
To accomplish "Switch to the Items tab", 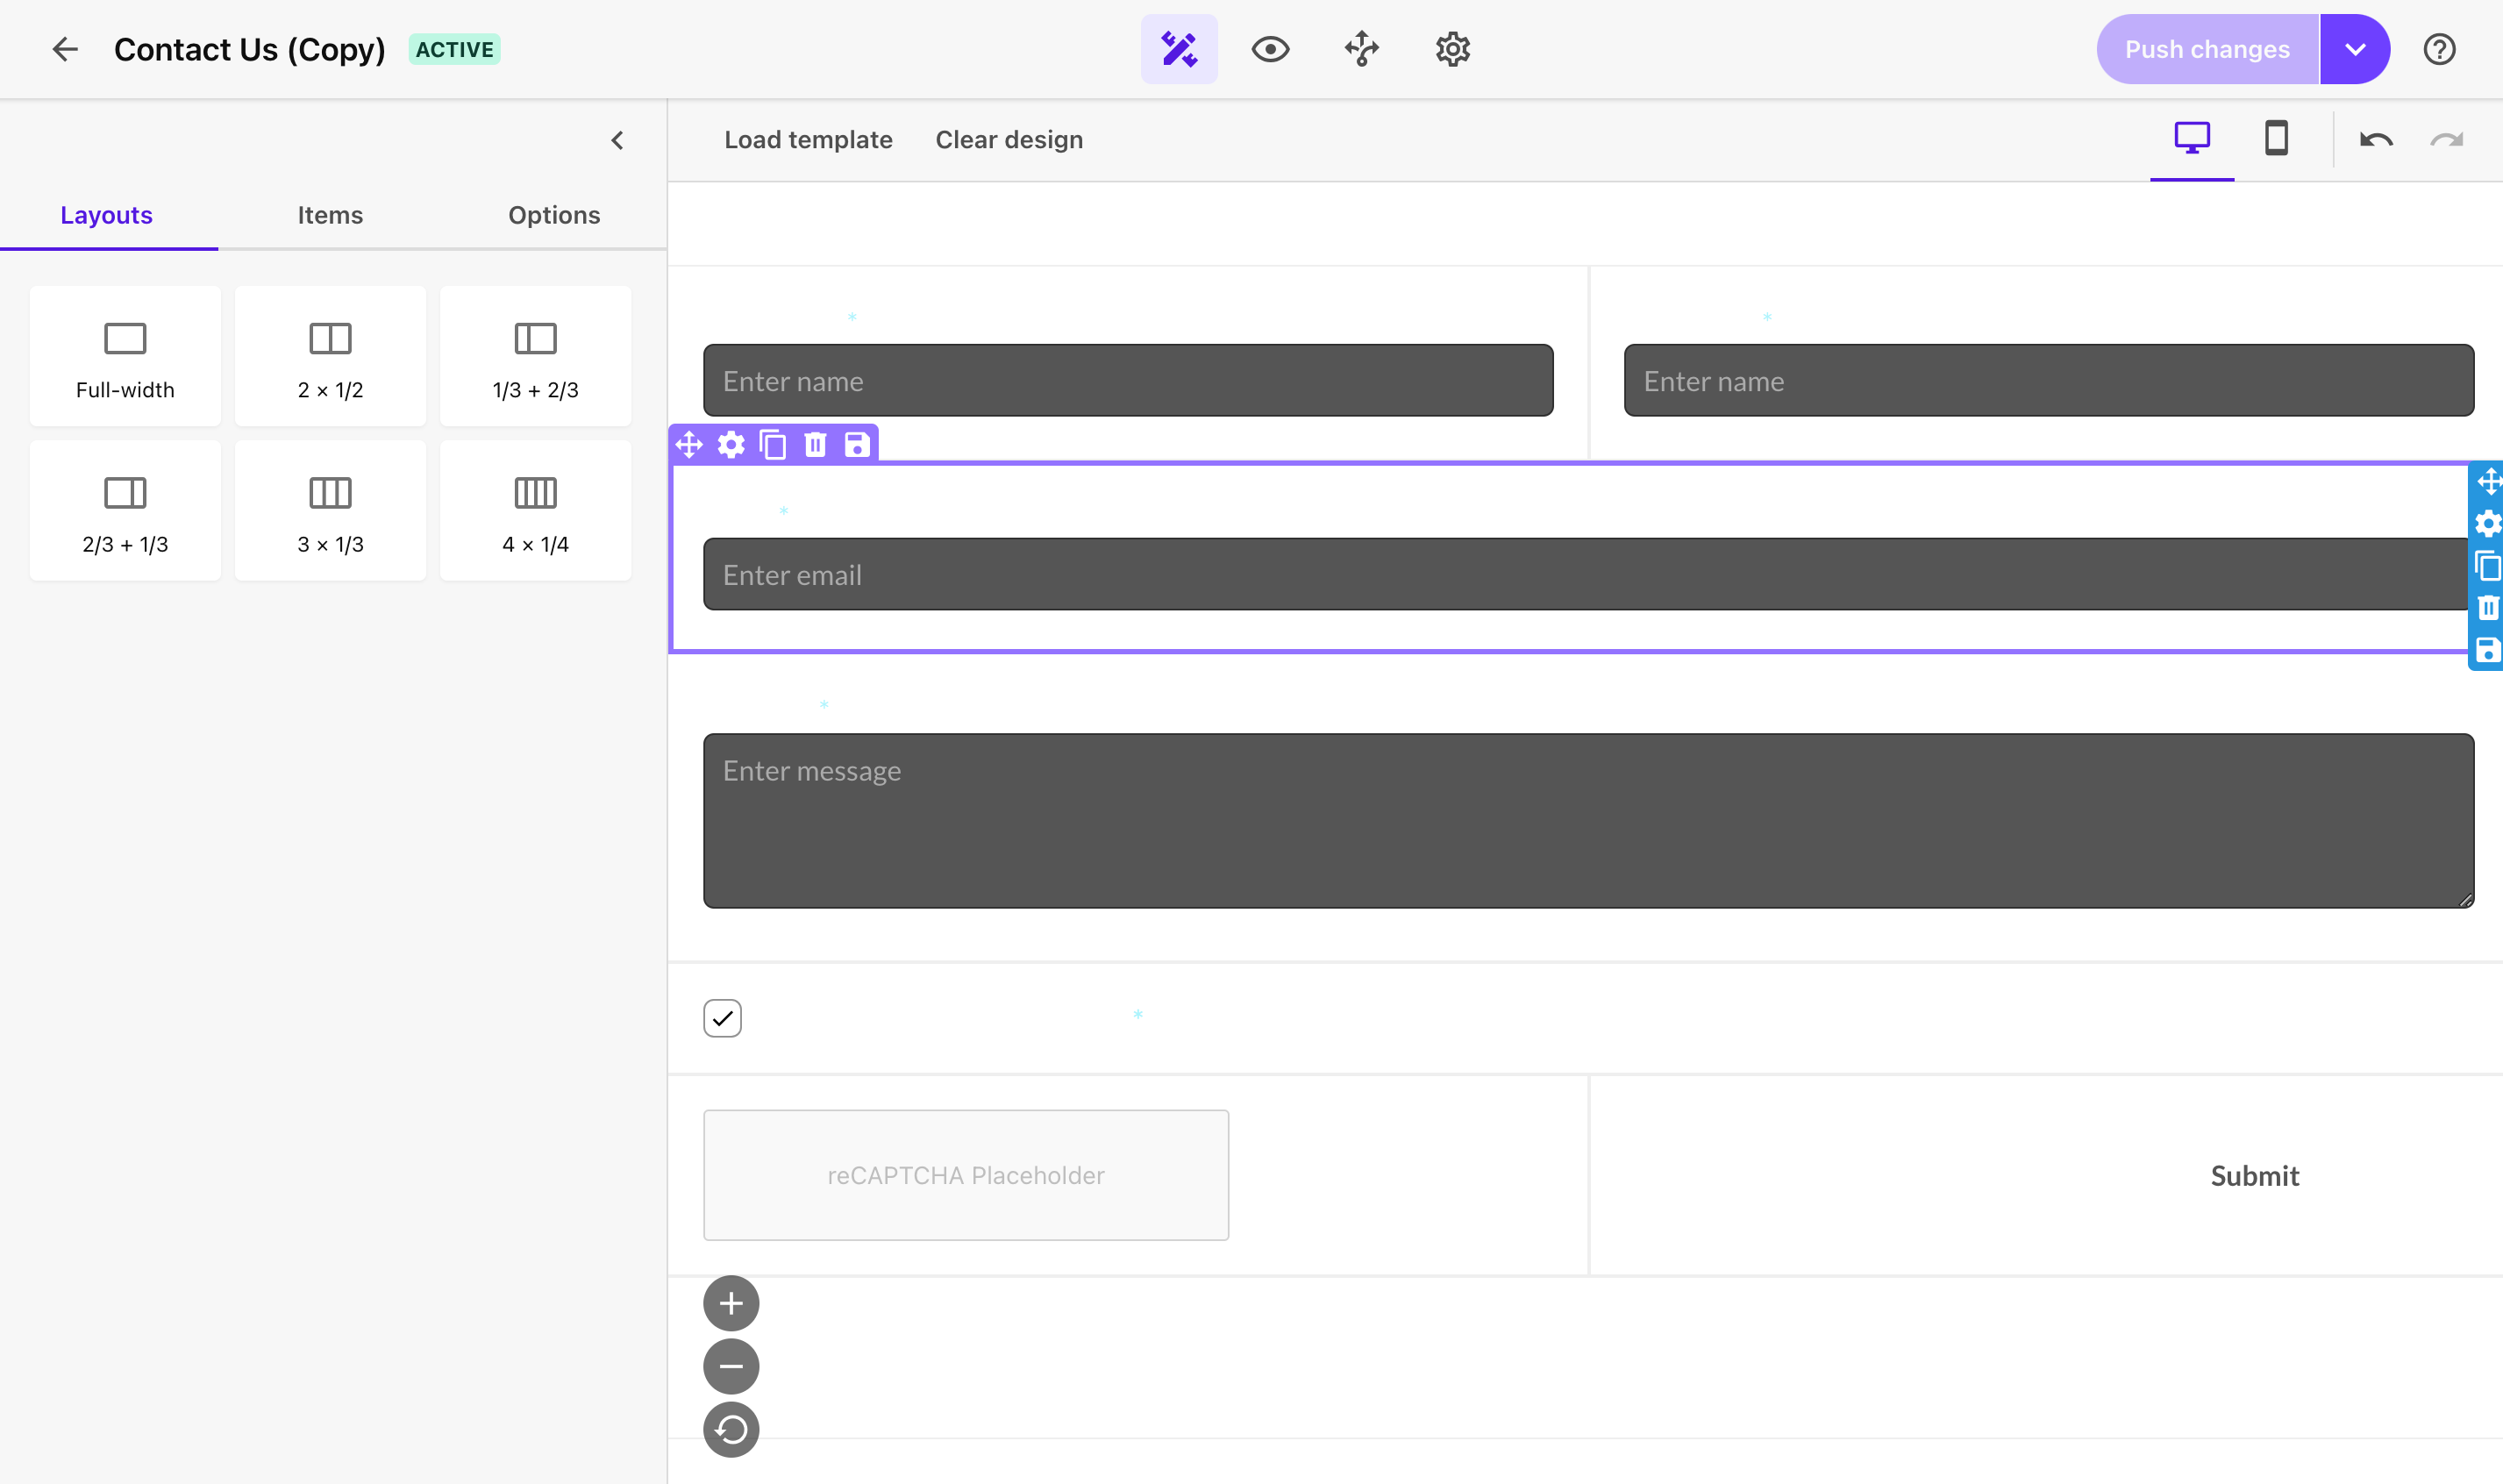I will tap(330, 214).
